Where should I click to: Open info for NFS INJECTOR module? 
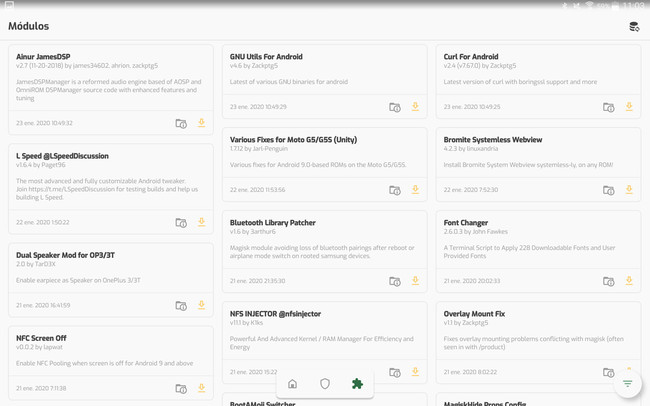coord(395,373)
